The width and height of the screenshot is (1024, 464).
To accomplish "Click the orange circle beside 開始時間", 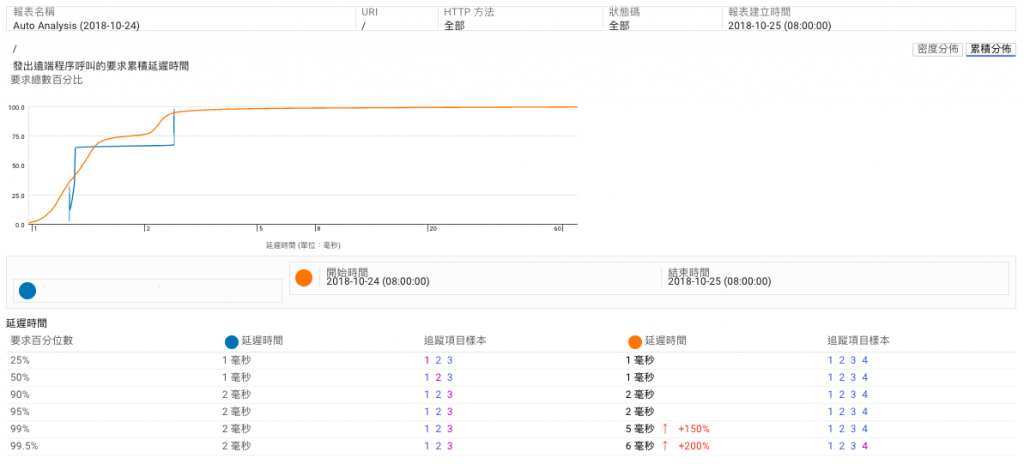I will click(x=304, y=278).
